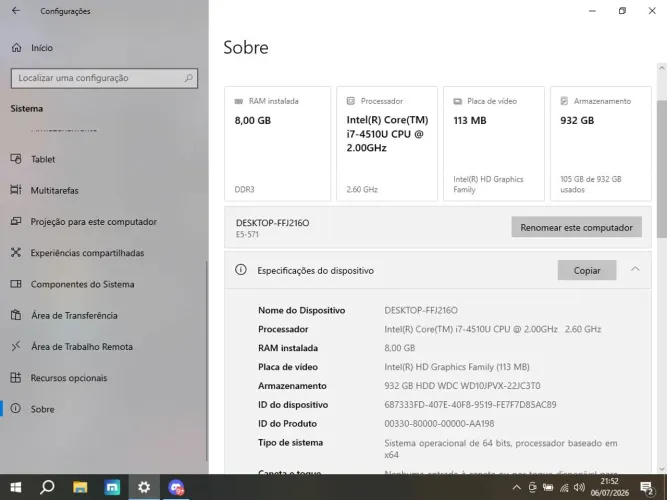Screen dimensions: 667x500
Task: Open Área de Transferência page
Action: click(104, 315)
